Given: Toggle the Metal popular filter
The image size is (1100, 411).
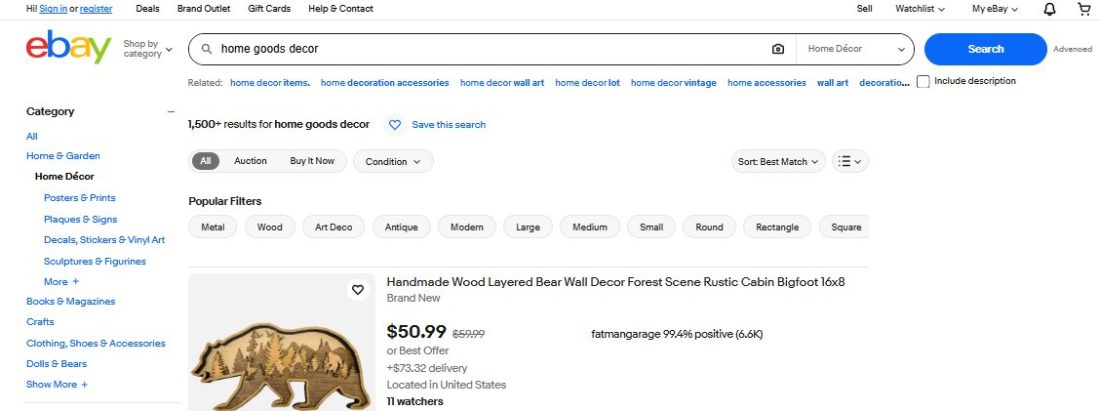Looking at the screenshot, I should 213,227.
